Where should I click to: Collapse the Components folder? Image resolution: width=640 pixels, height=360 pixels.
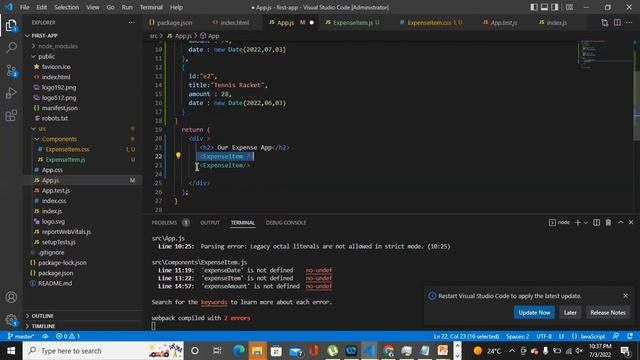(x=37, y=139)
